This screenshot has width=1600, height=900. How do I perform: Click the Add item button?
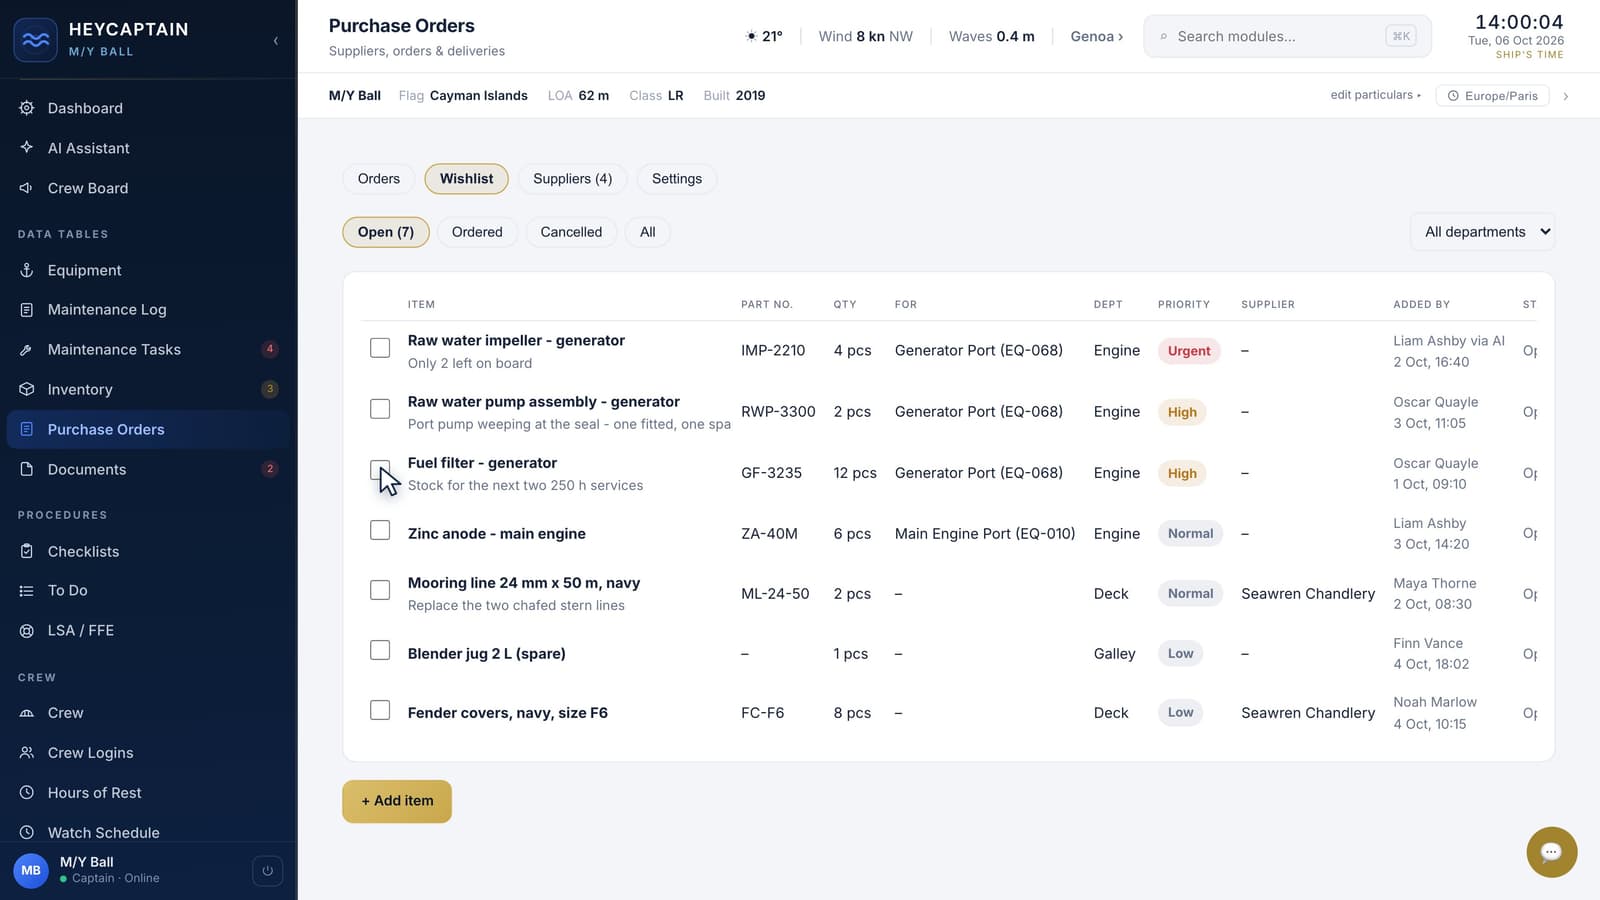point(397,801)
